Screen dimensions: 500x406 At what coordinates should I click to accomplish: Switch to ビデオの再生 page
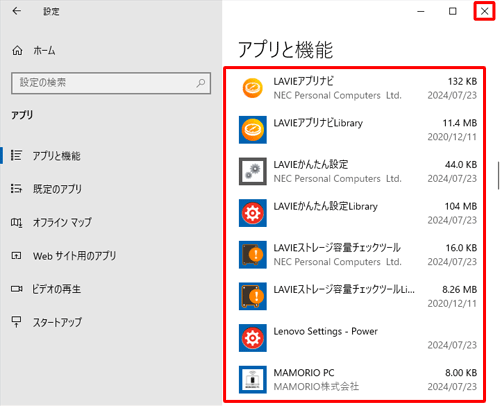[x=56, y=289]
